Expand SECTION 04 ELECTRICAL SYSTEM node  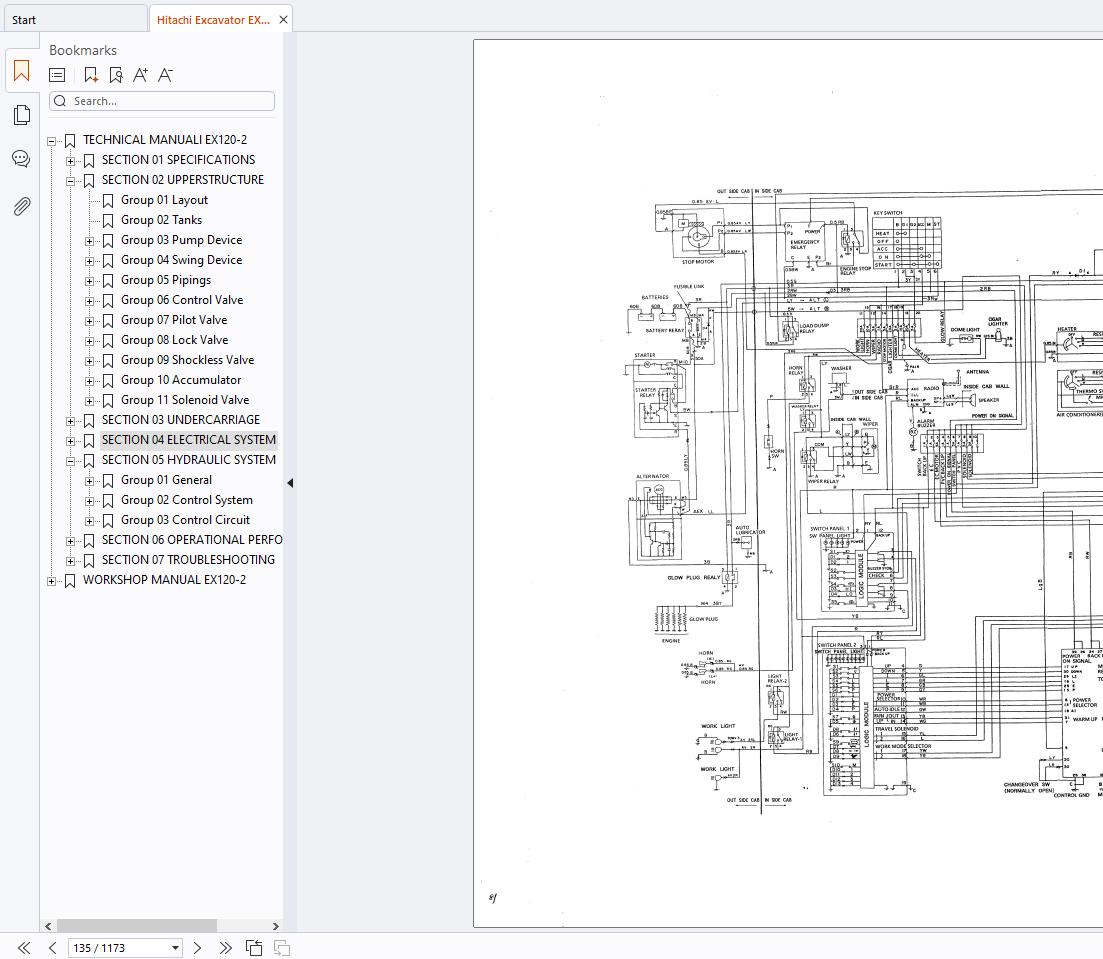pos(70,441)
